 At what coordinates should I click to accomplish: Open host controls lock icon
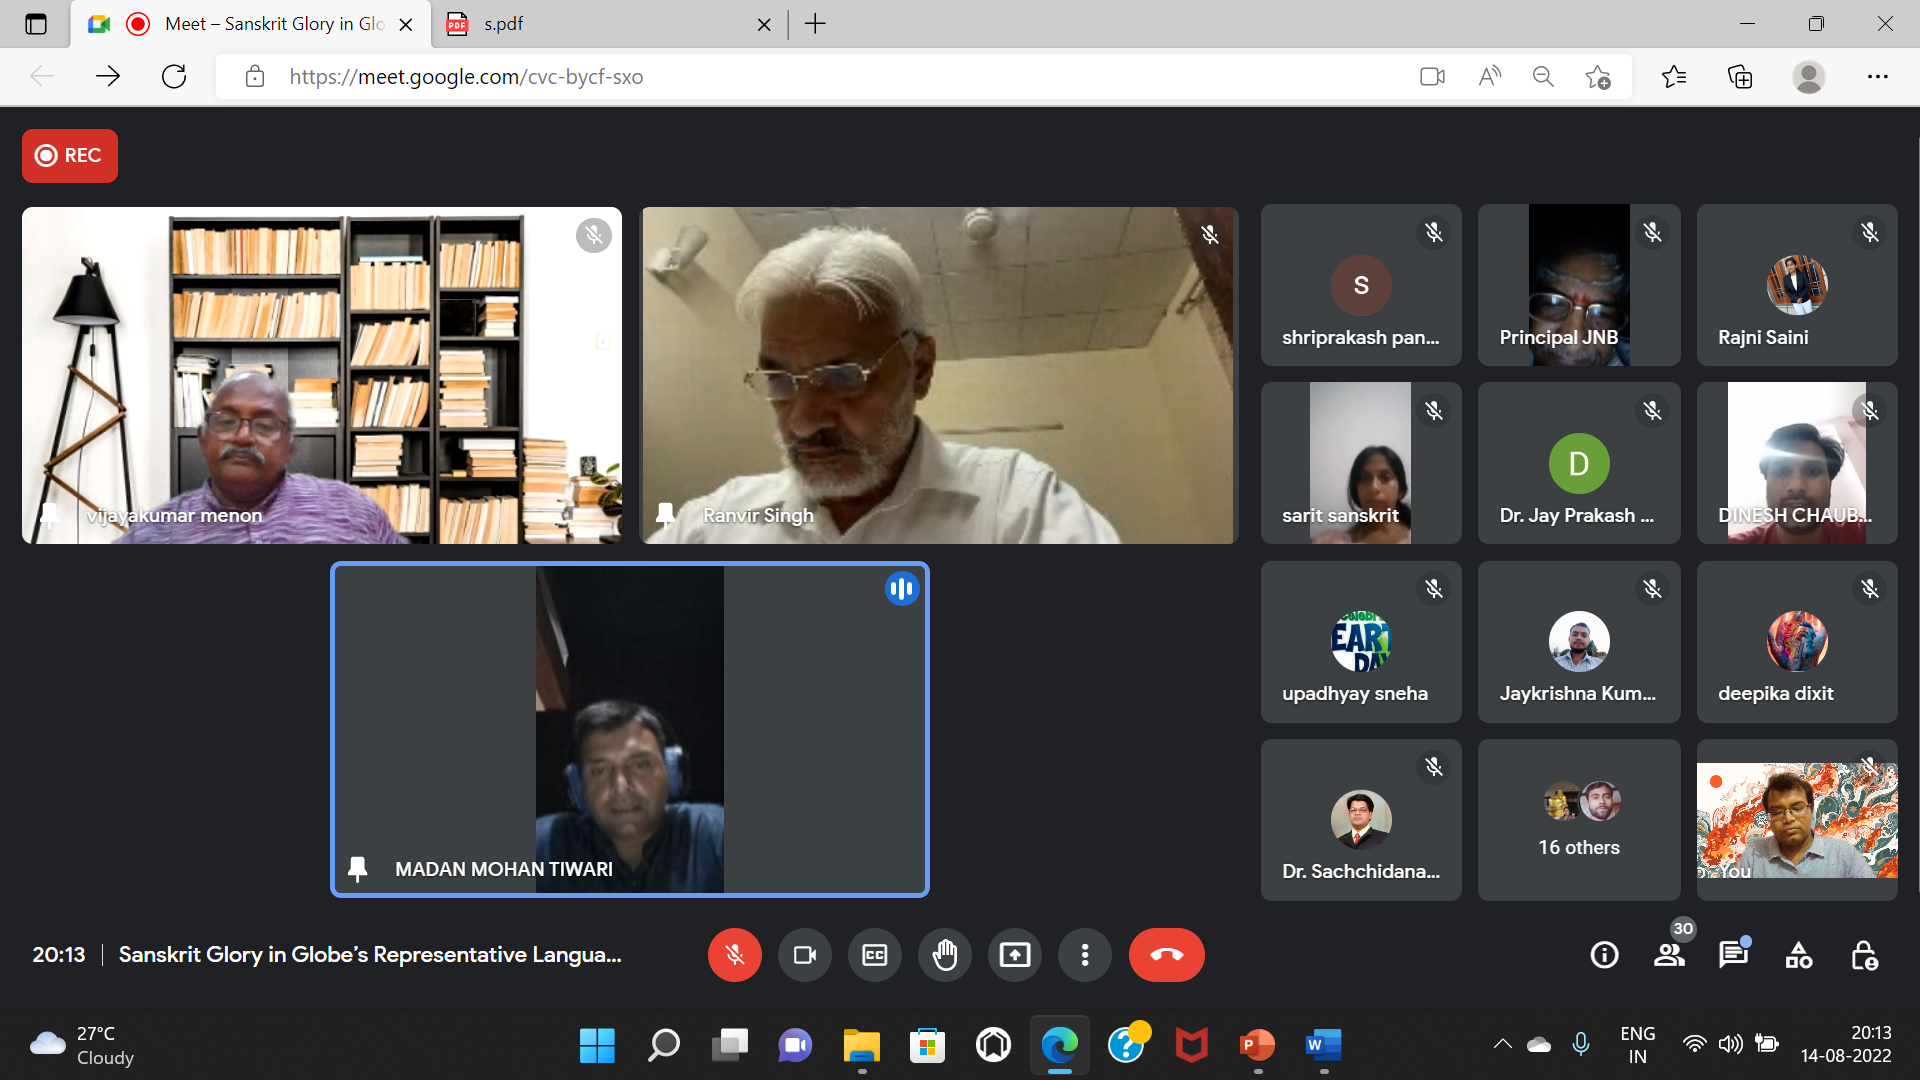(1863, 955)
